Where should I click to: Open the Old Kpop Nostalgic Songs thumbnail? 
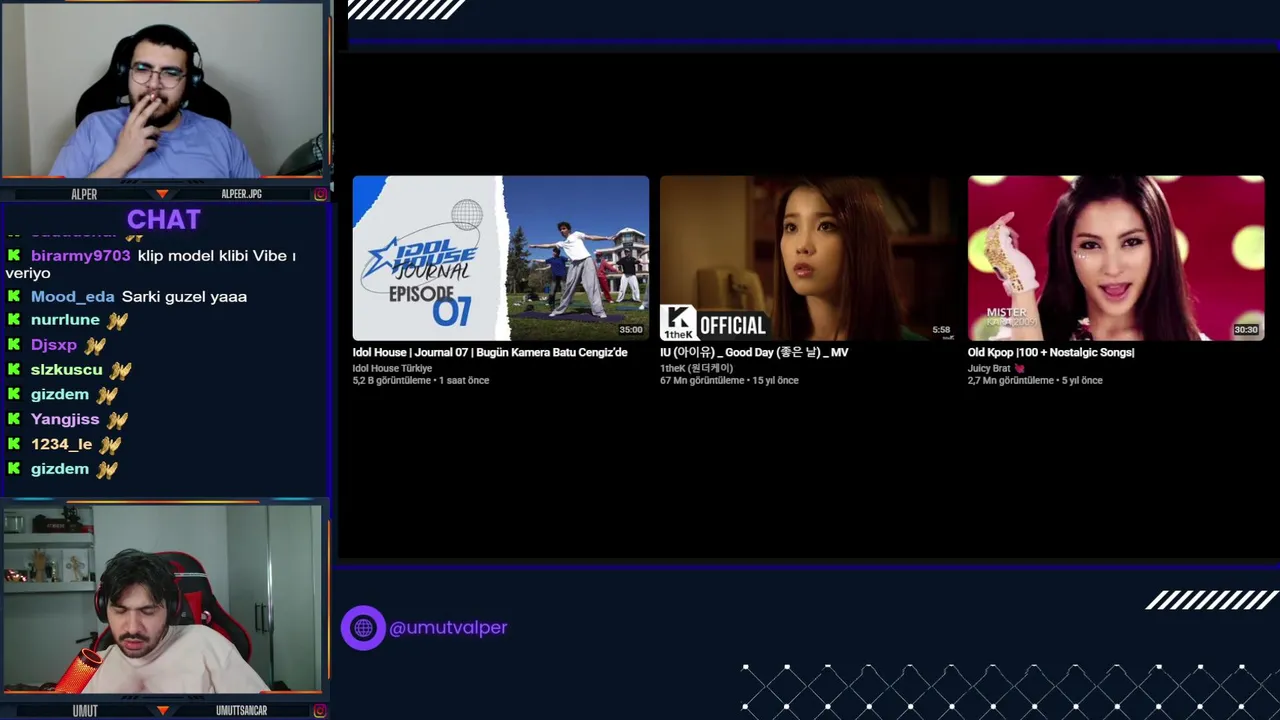[1116, 258]
